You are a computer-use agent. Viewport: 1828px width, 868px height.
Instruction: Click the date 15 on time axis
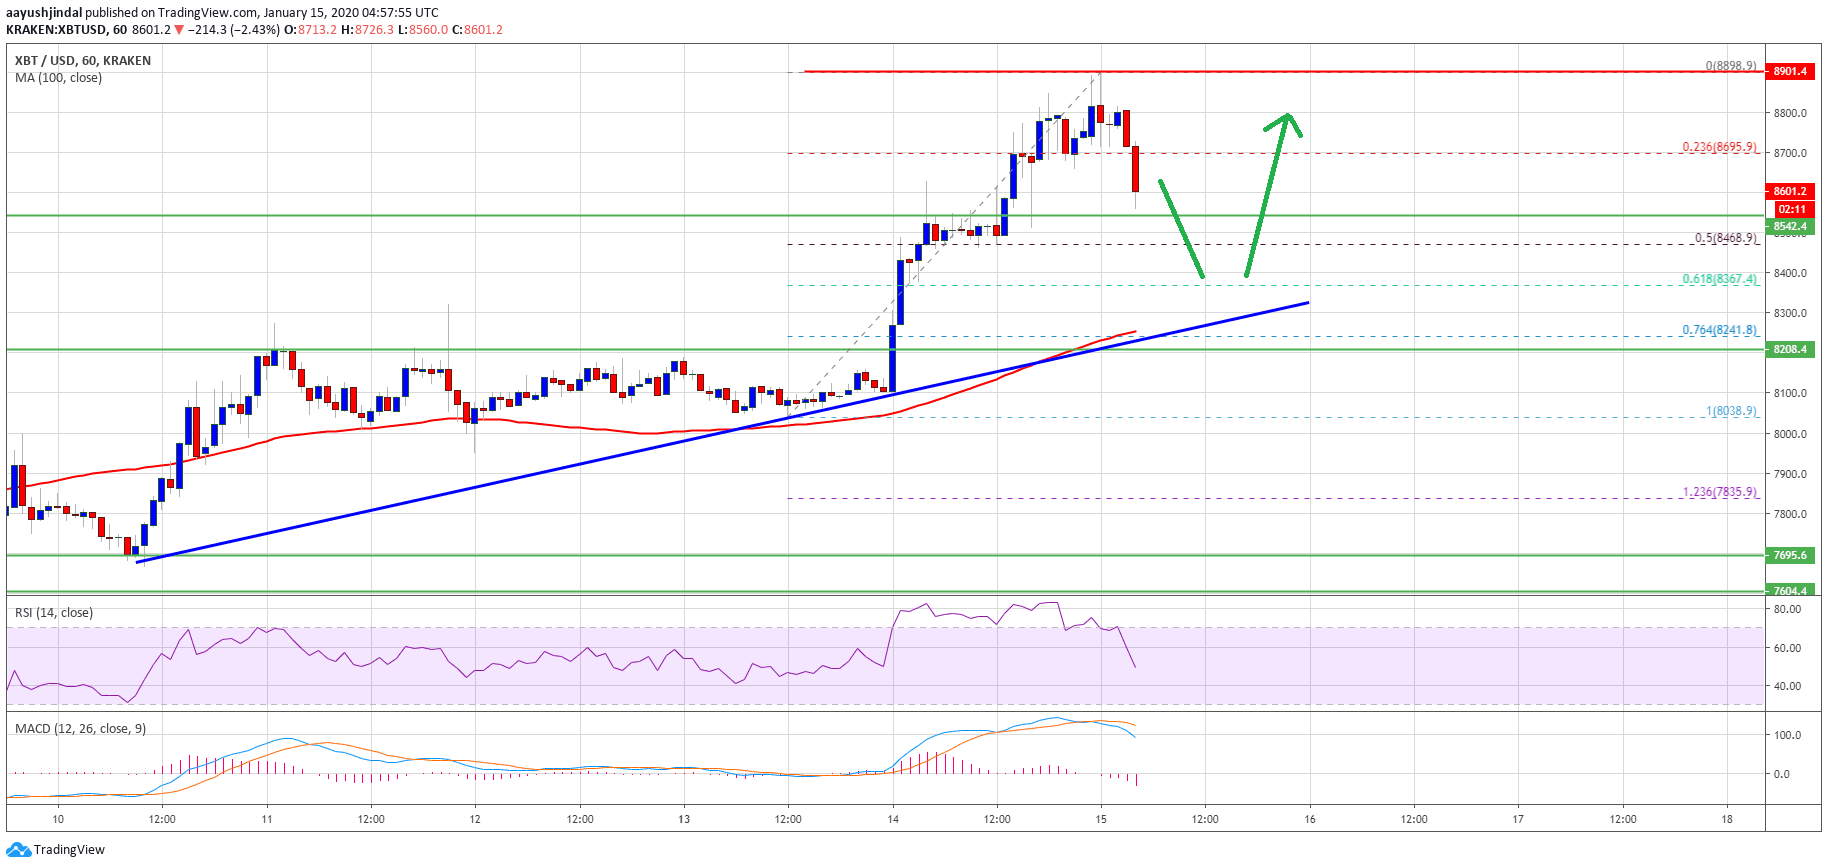click(x=1101, y=819)
